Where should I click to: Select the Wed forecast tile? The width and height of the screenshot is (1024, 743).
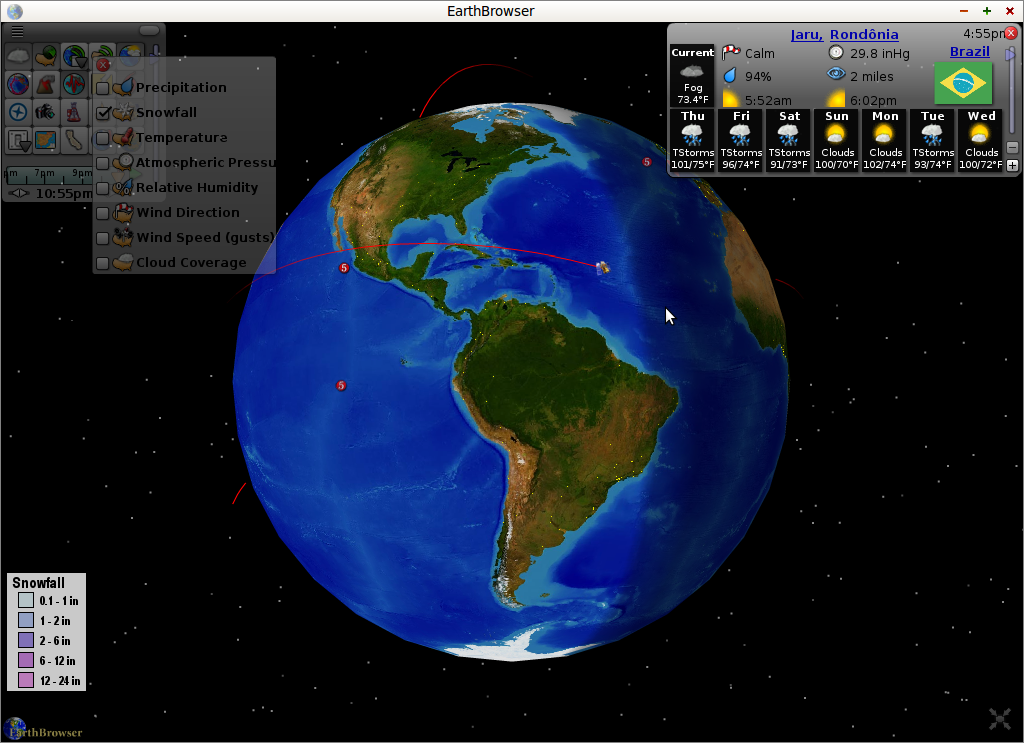981,140
